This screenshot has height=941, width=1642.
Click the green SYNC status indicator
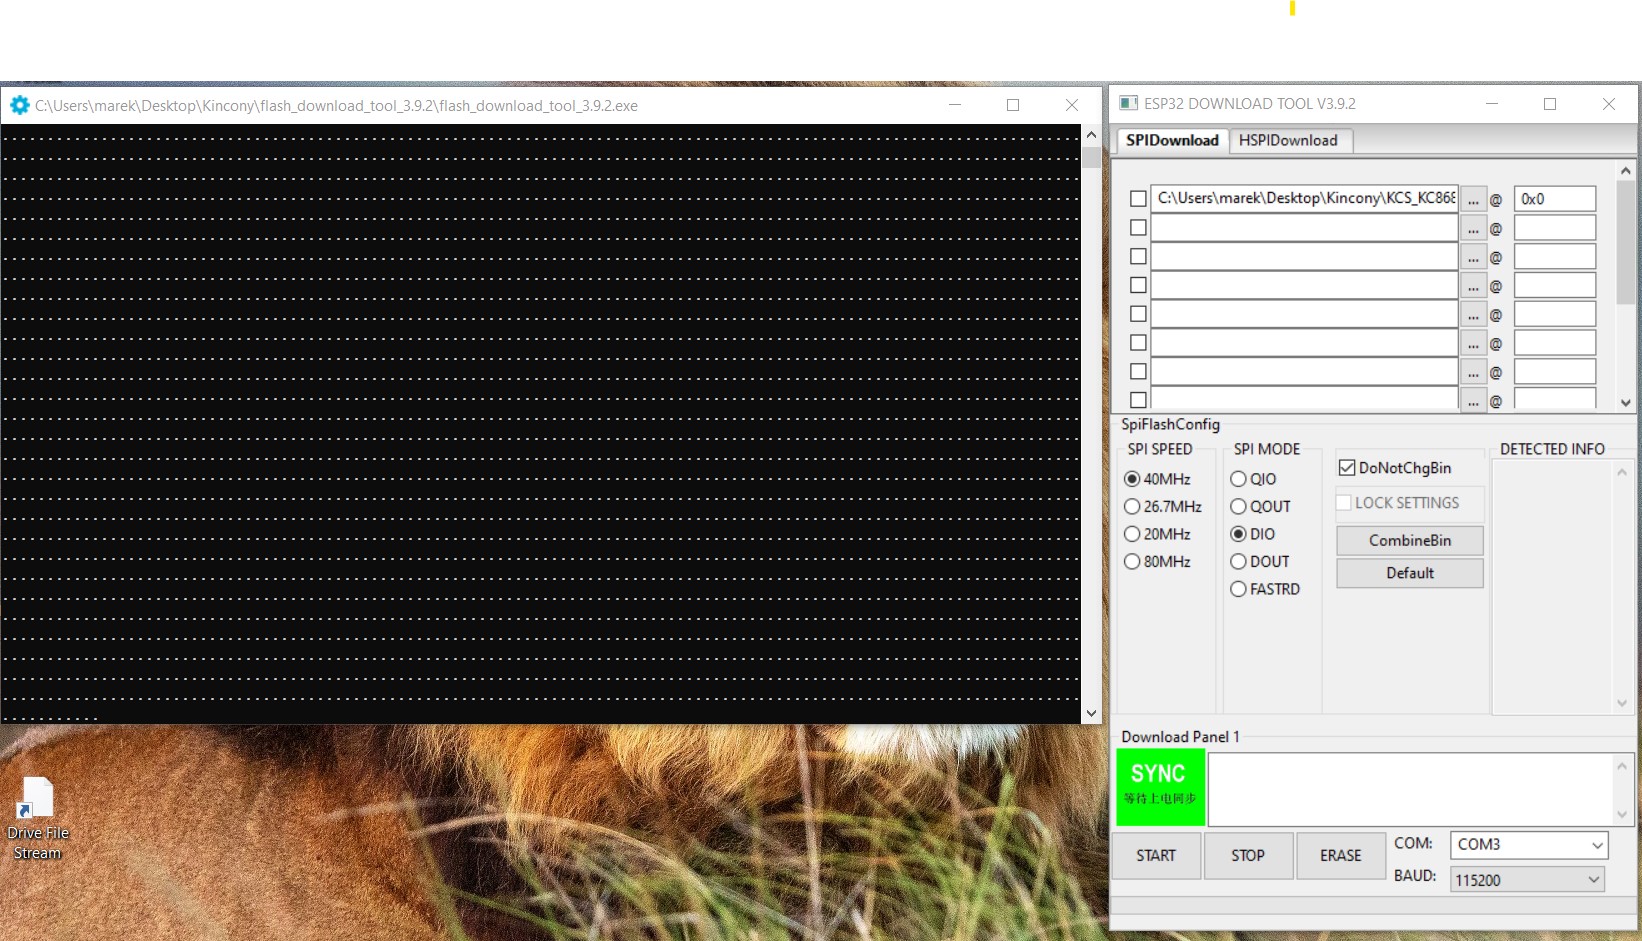(1160, 786)
